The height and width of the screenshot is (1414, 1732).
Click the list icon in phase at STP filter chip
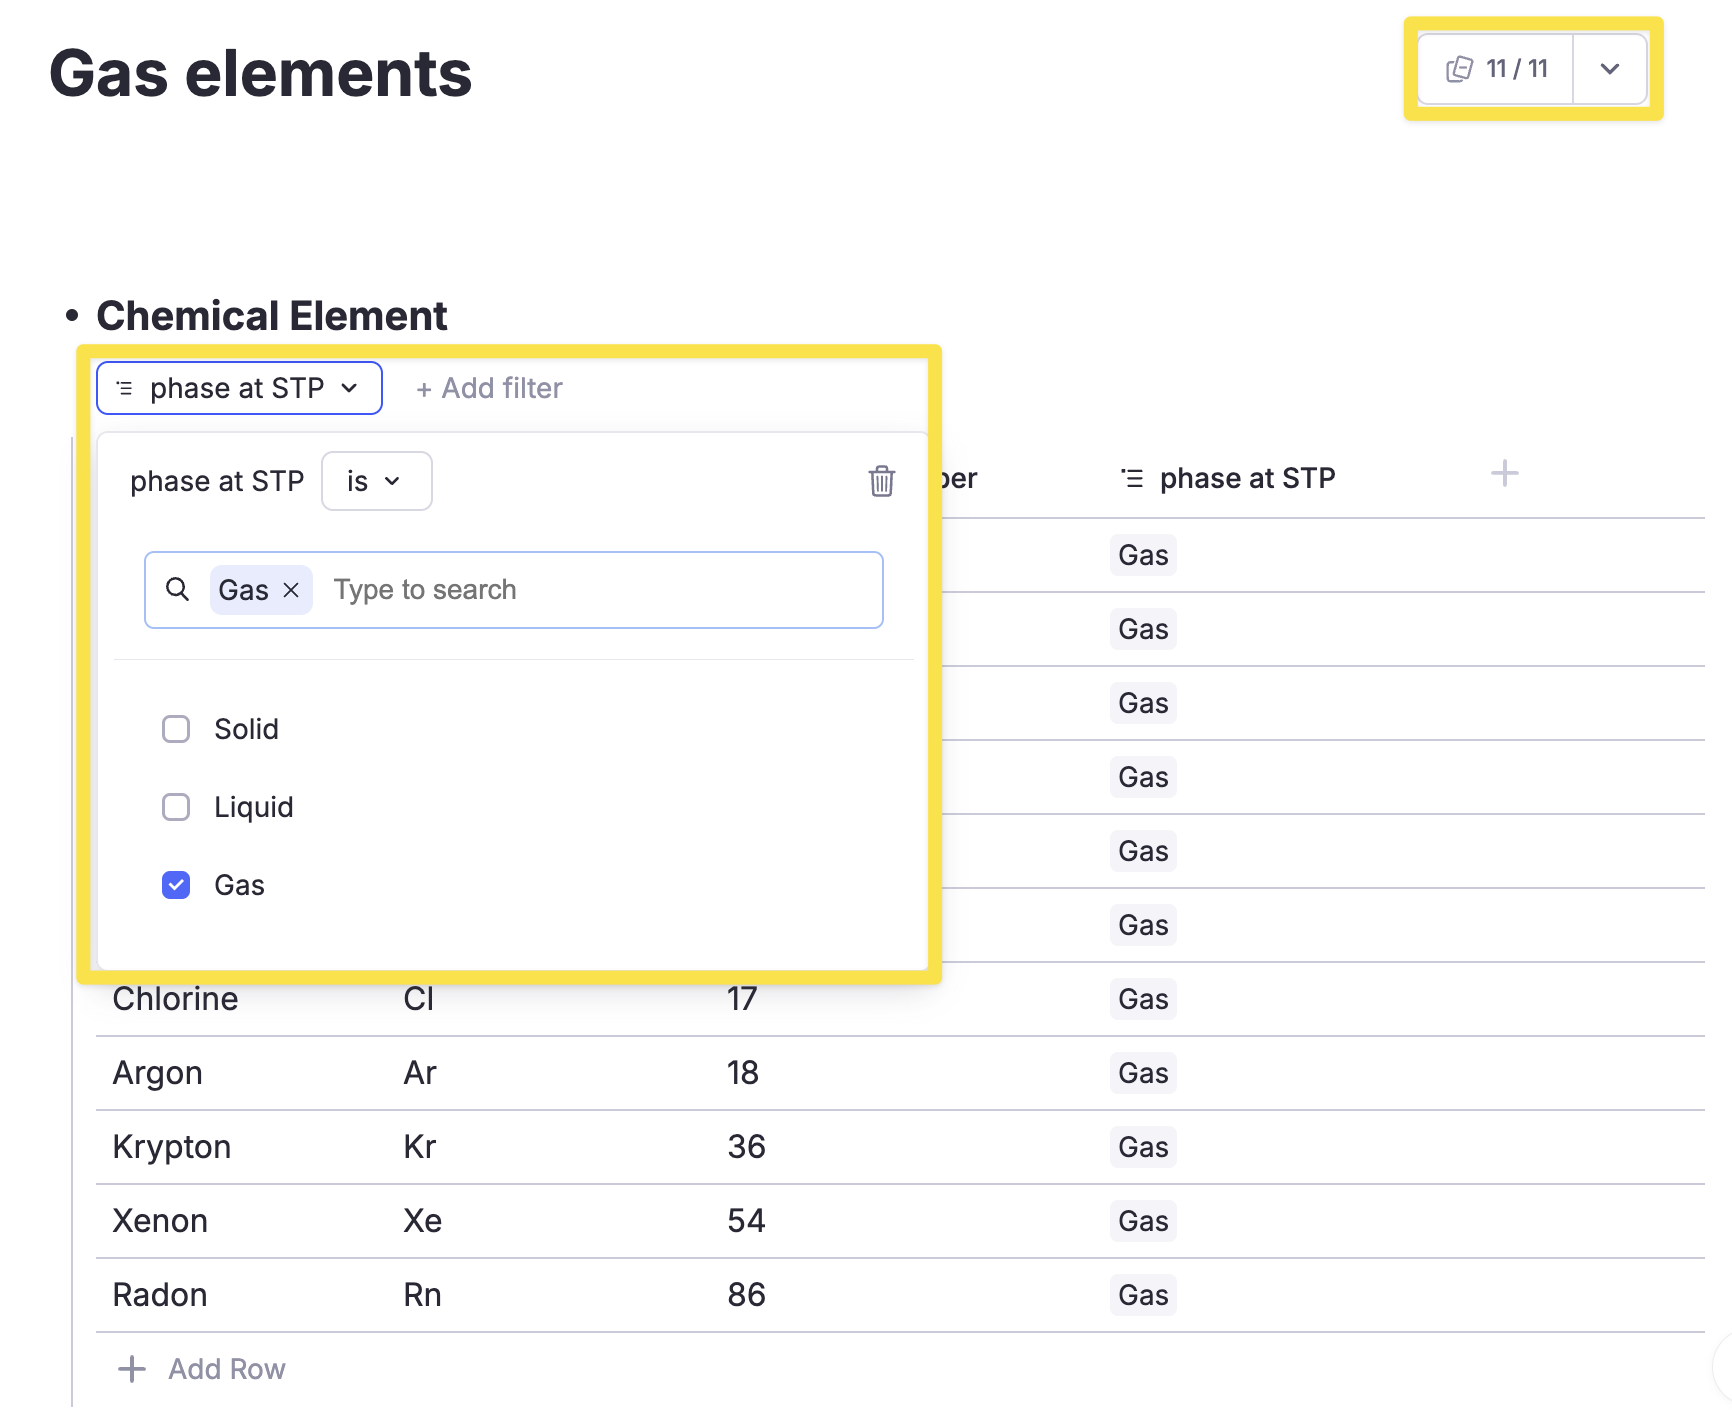[125, 388]
